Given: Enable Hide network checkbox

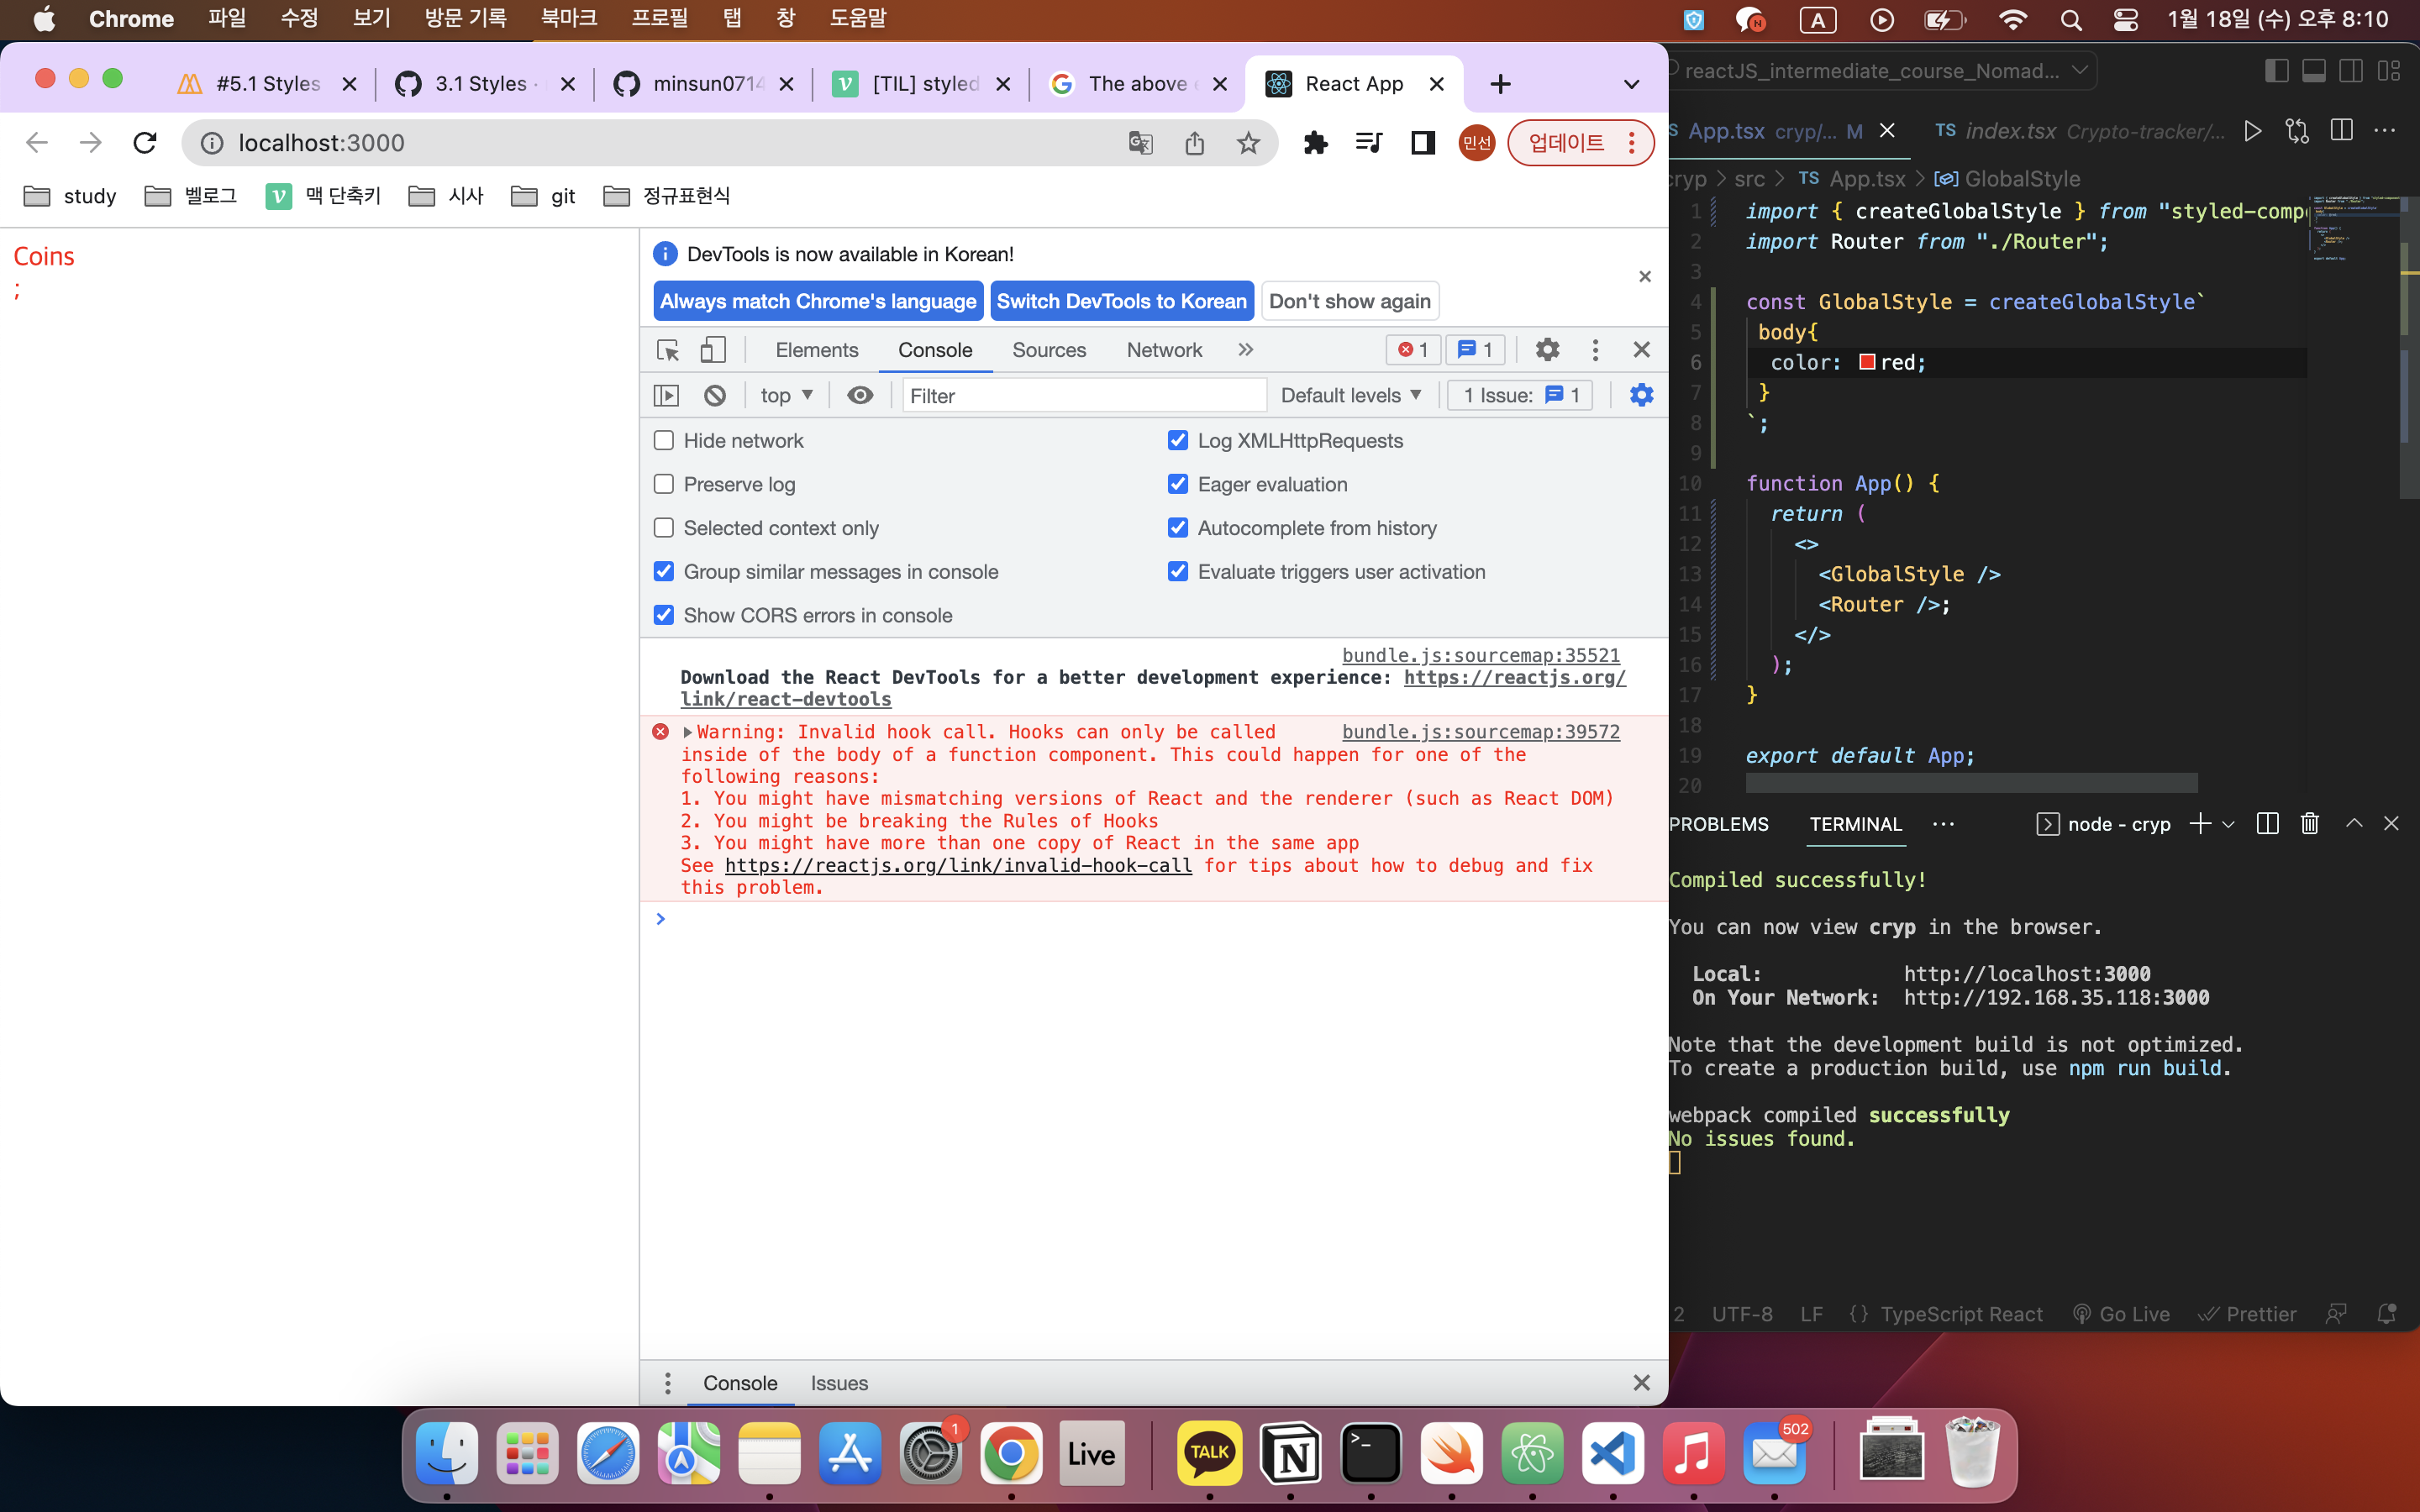Looking at the screenshot, I should coord(663,441).
